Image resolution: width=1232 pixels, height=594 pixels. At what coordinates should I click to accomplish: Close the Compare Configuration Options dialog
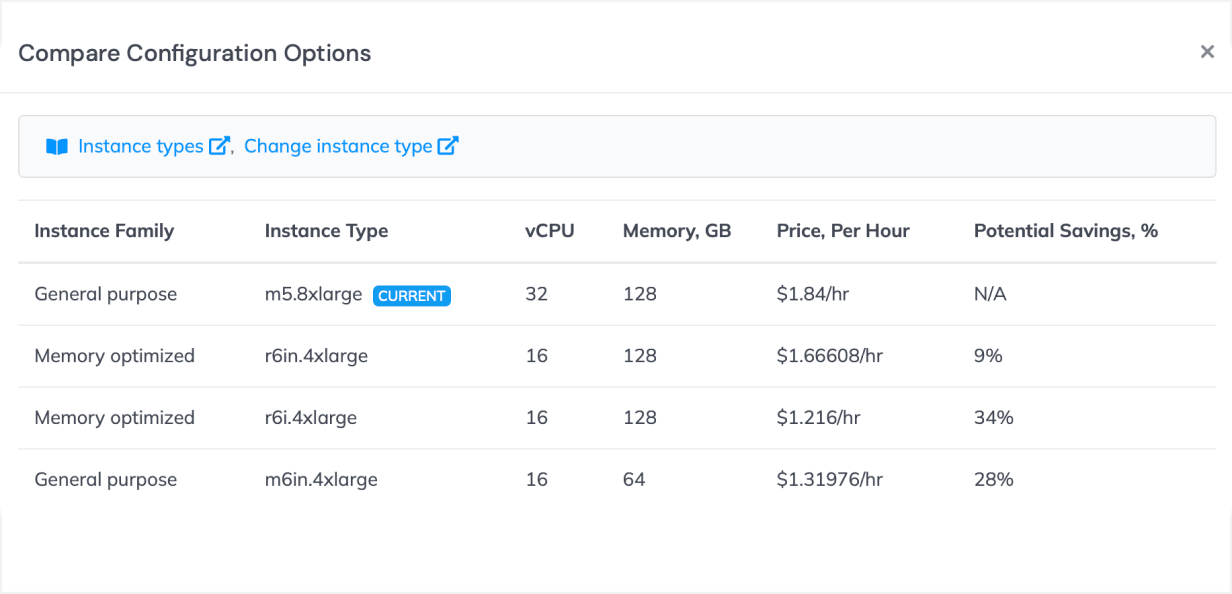tap(1207, 52)
